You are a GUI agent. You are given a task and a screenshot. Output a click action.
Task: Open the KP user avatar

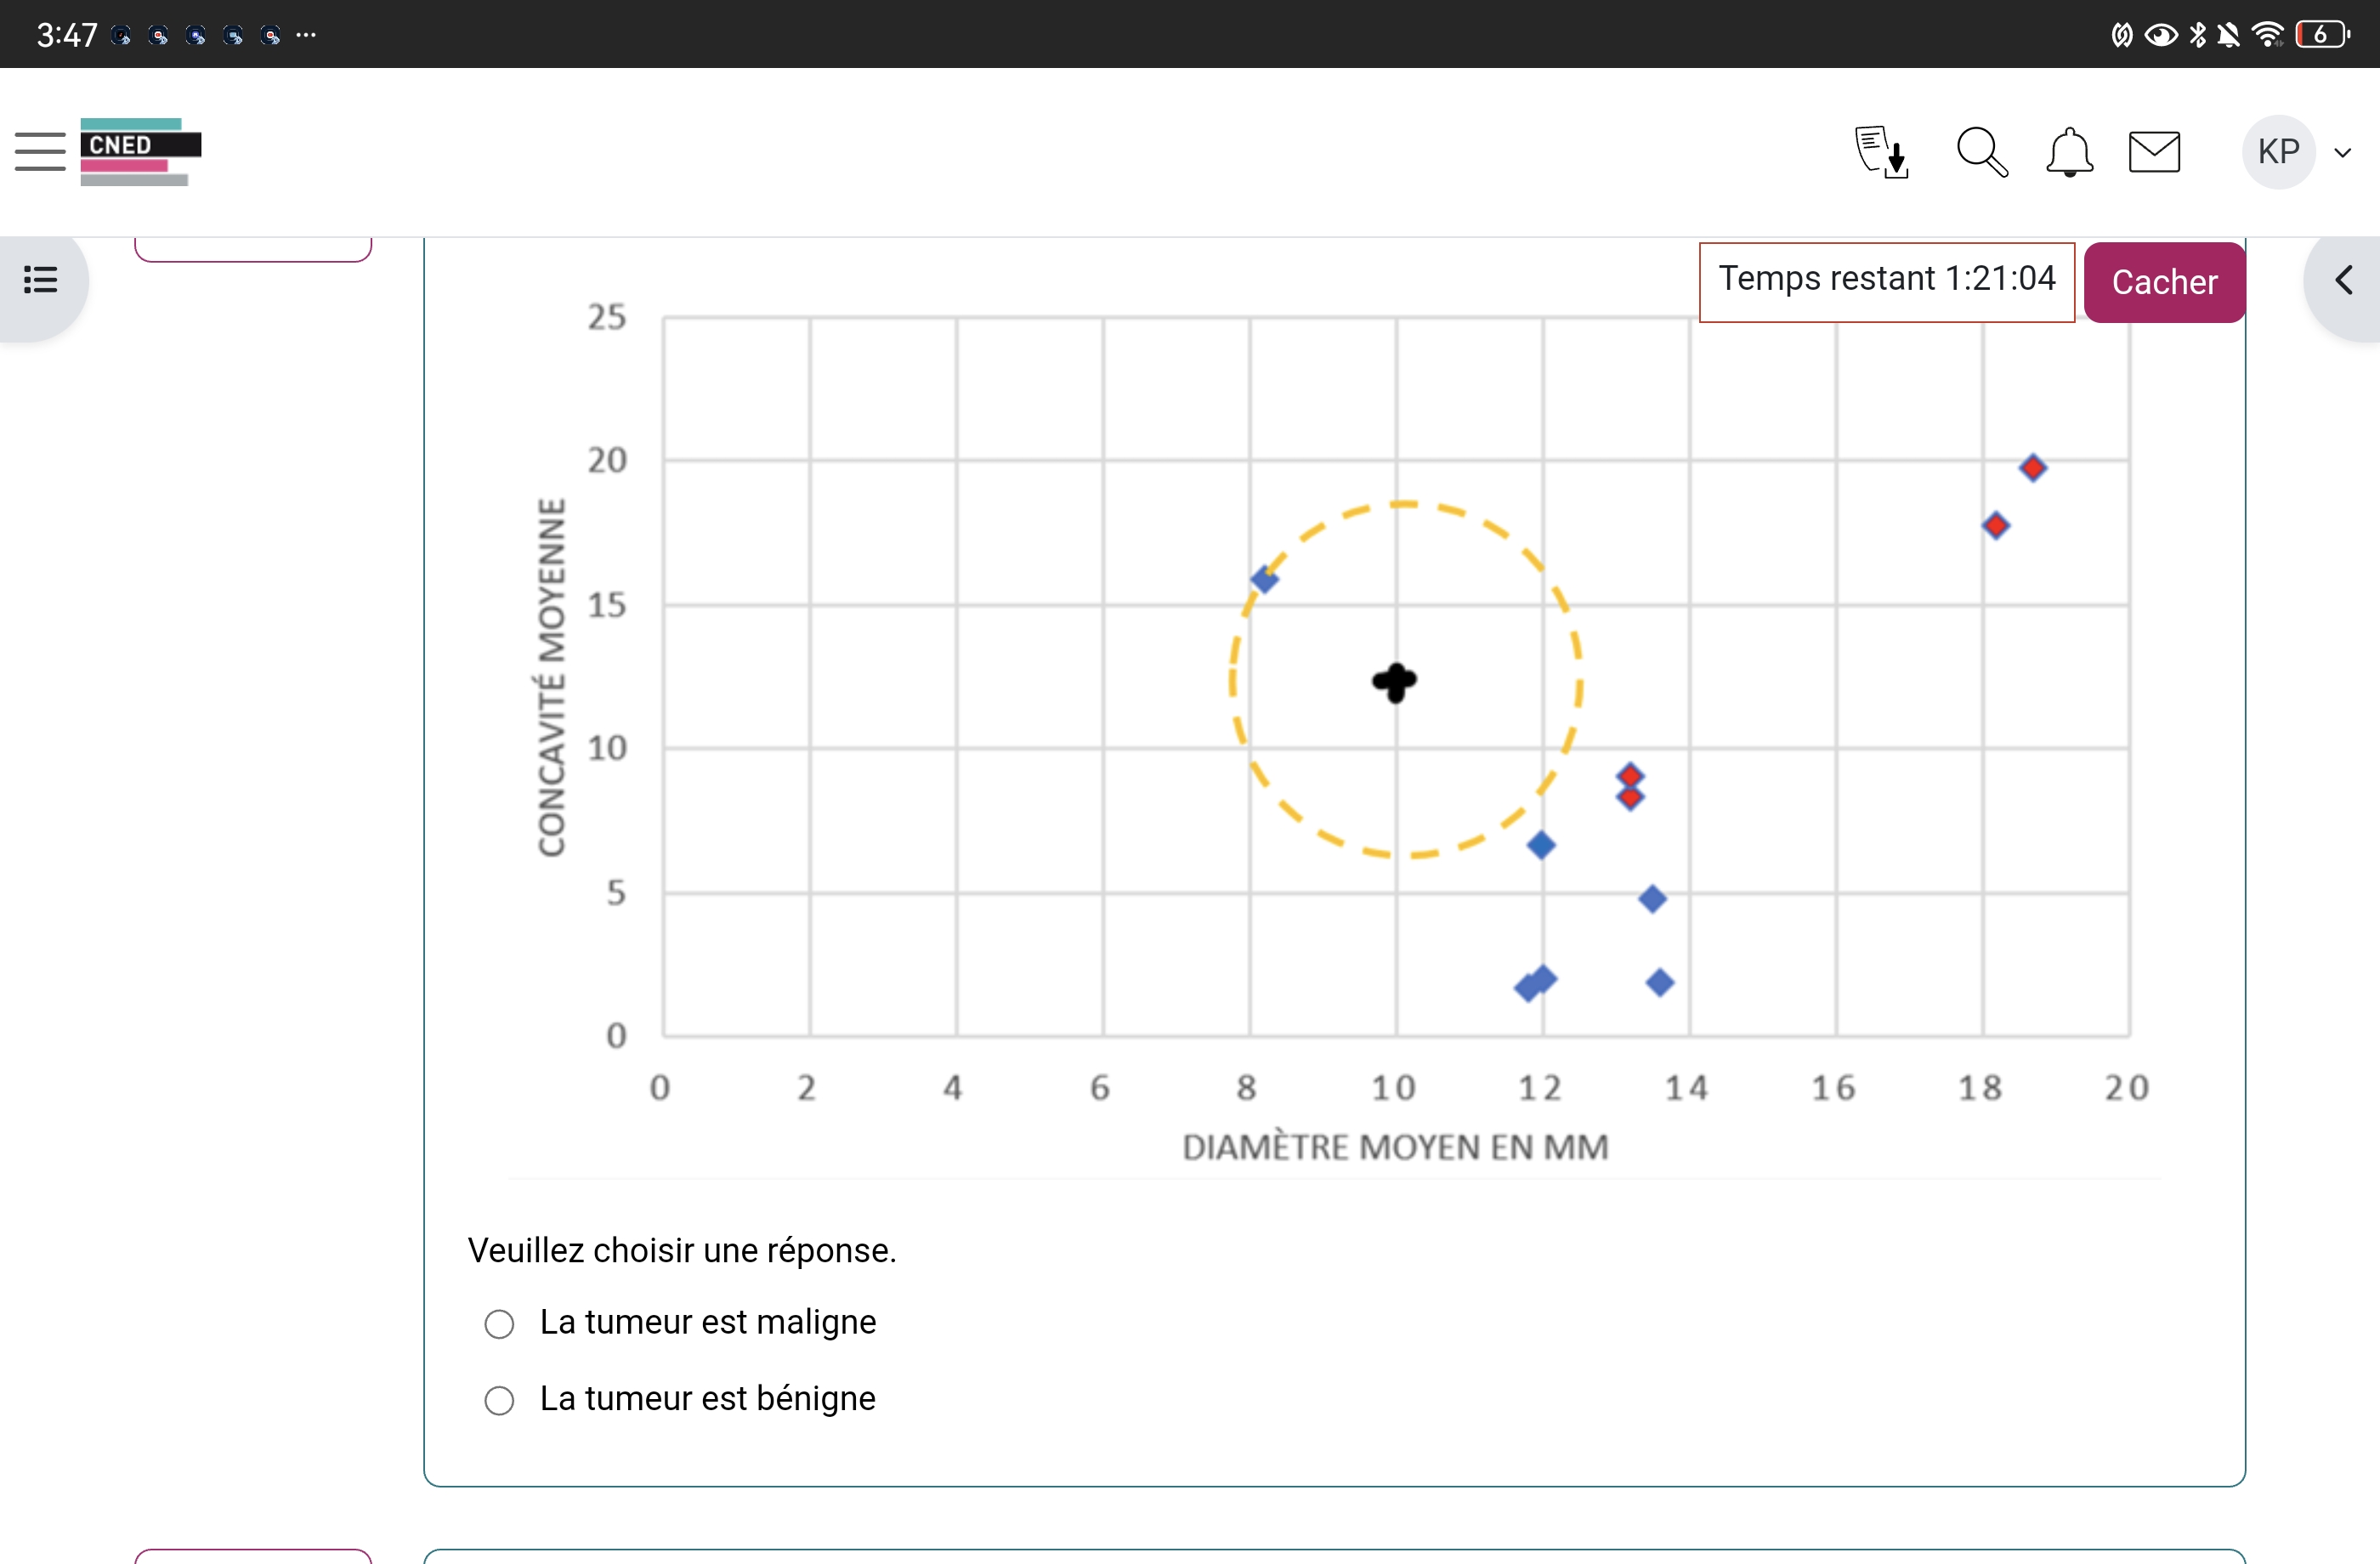(x=2279, y=152)
